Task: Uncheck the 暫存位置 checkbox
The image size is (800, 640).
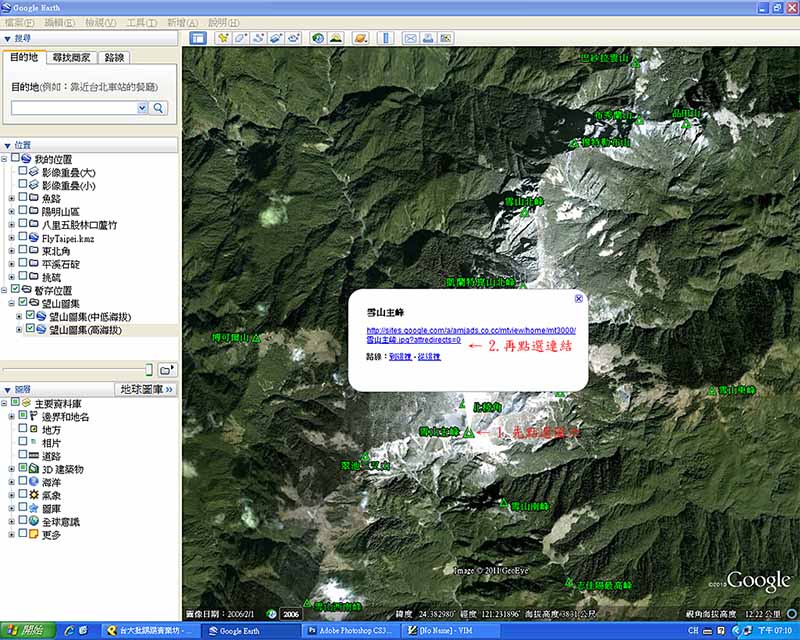Action: pos(15,289)
